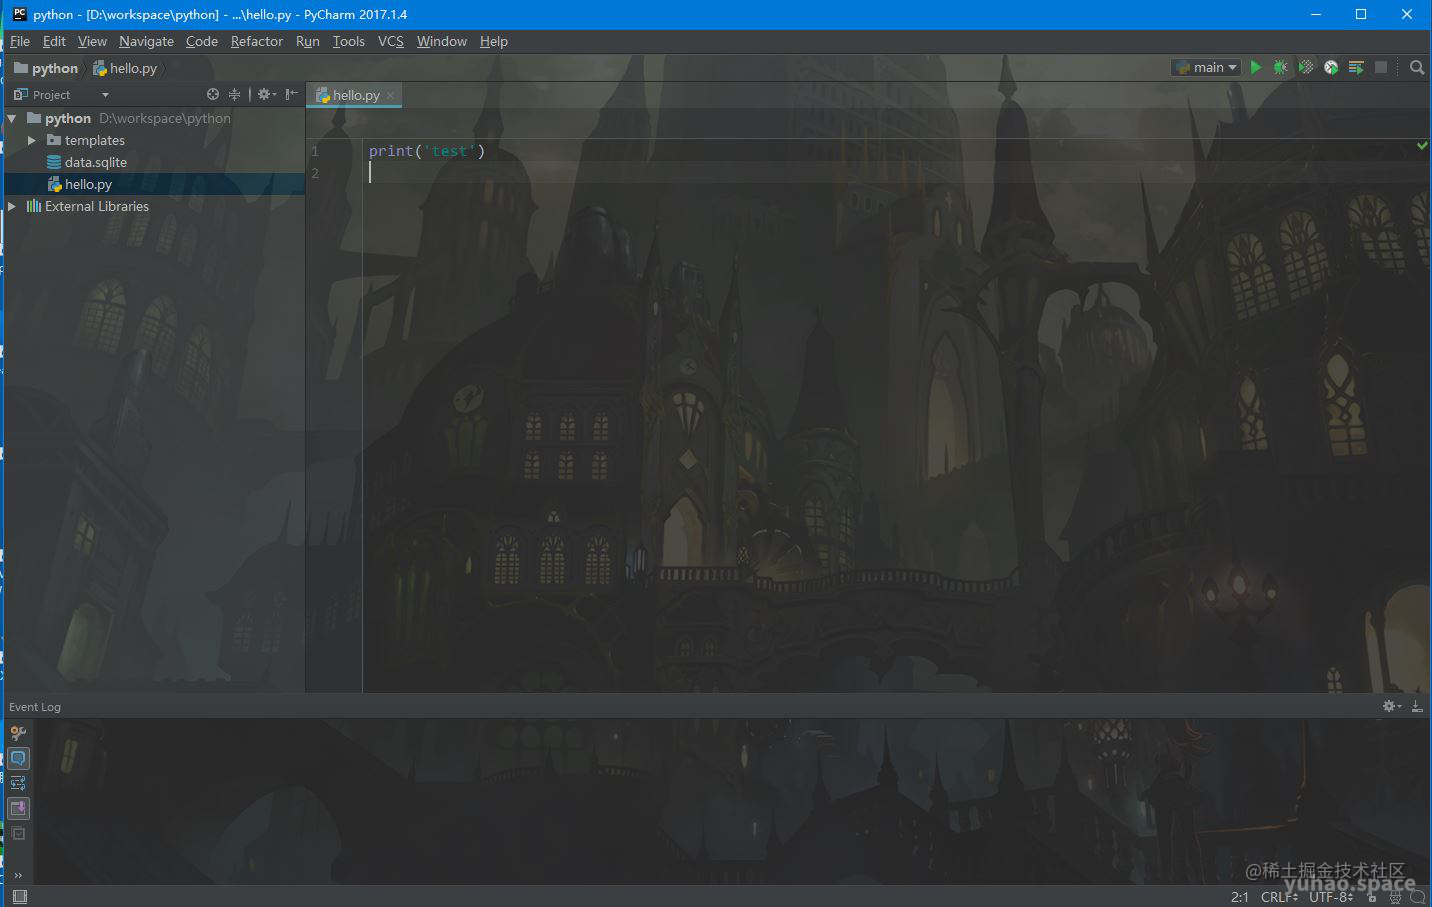
Task: Click the Hector inspection icon
Action: 1395,897
